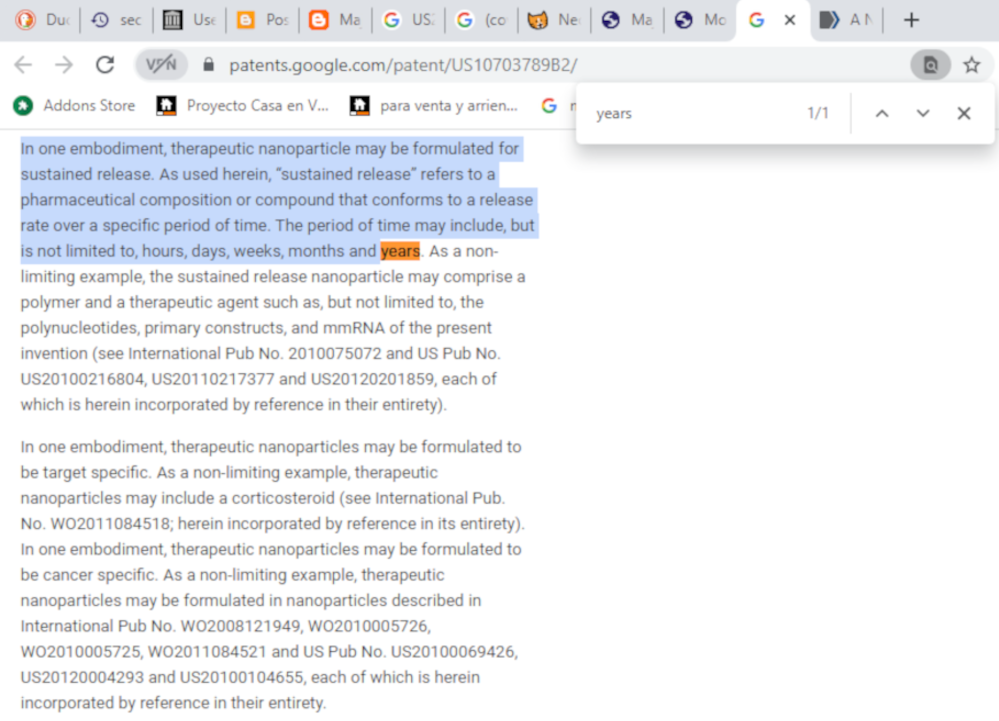Click the forward navigation arrow
Viewport: 999px width, 721px height.
pos(64,65)
